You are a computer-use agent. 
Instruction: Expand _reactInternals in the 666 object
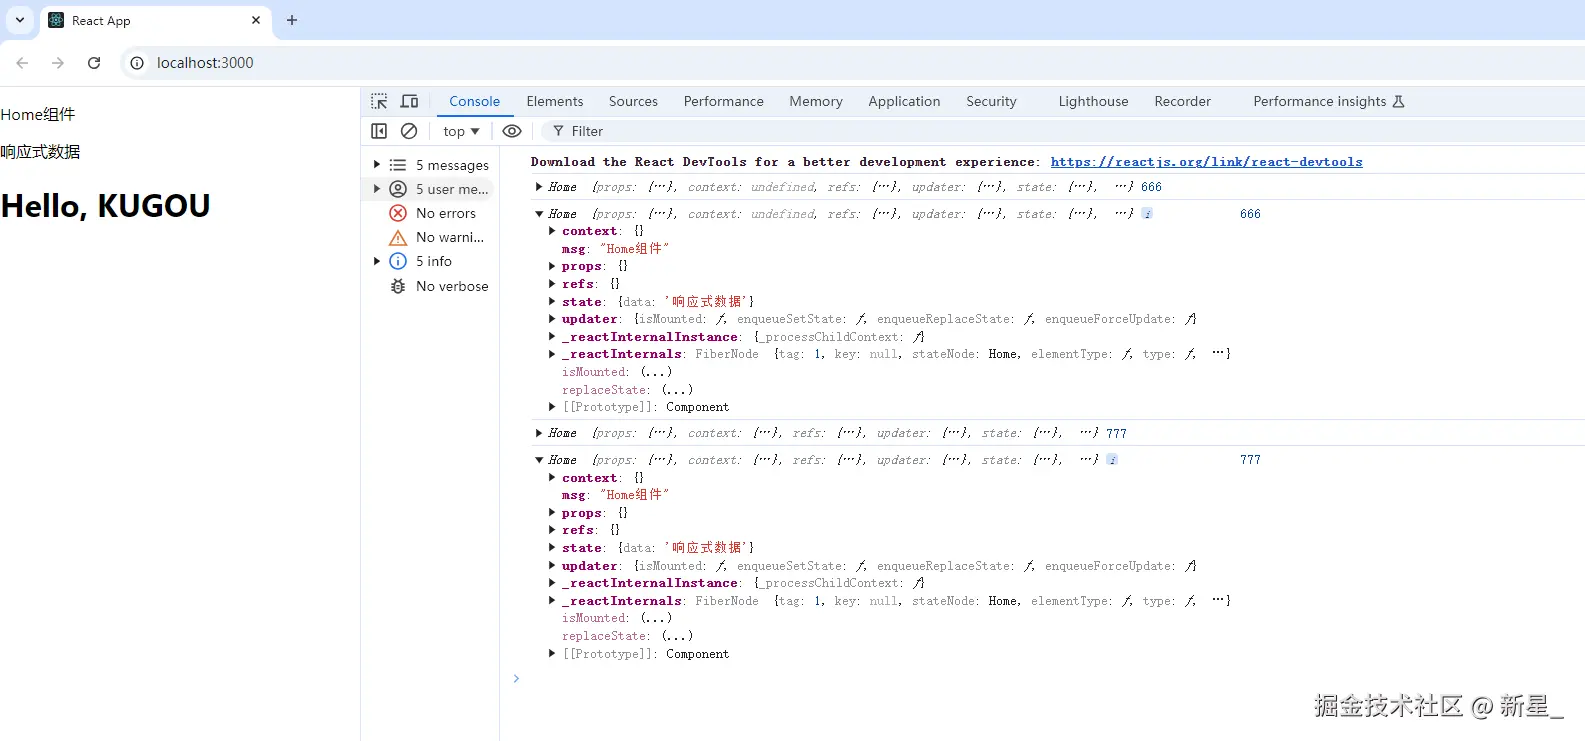pyautogui.click(x=552, y=354)
